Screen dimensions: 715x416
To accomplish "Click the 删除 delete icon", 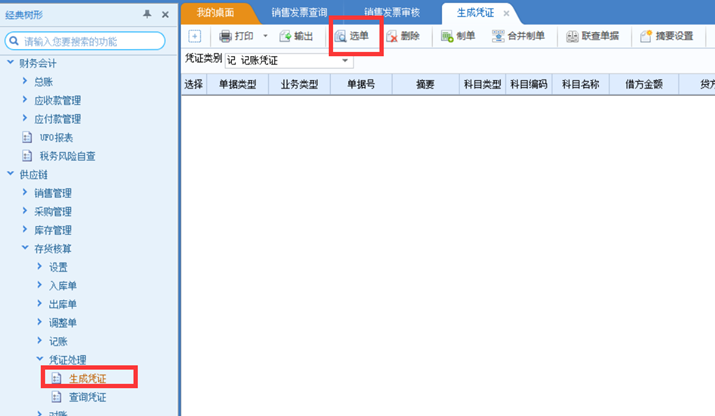I will 392,36.
